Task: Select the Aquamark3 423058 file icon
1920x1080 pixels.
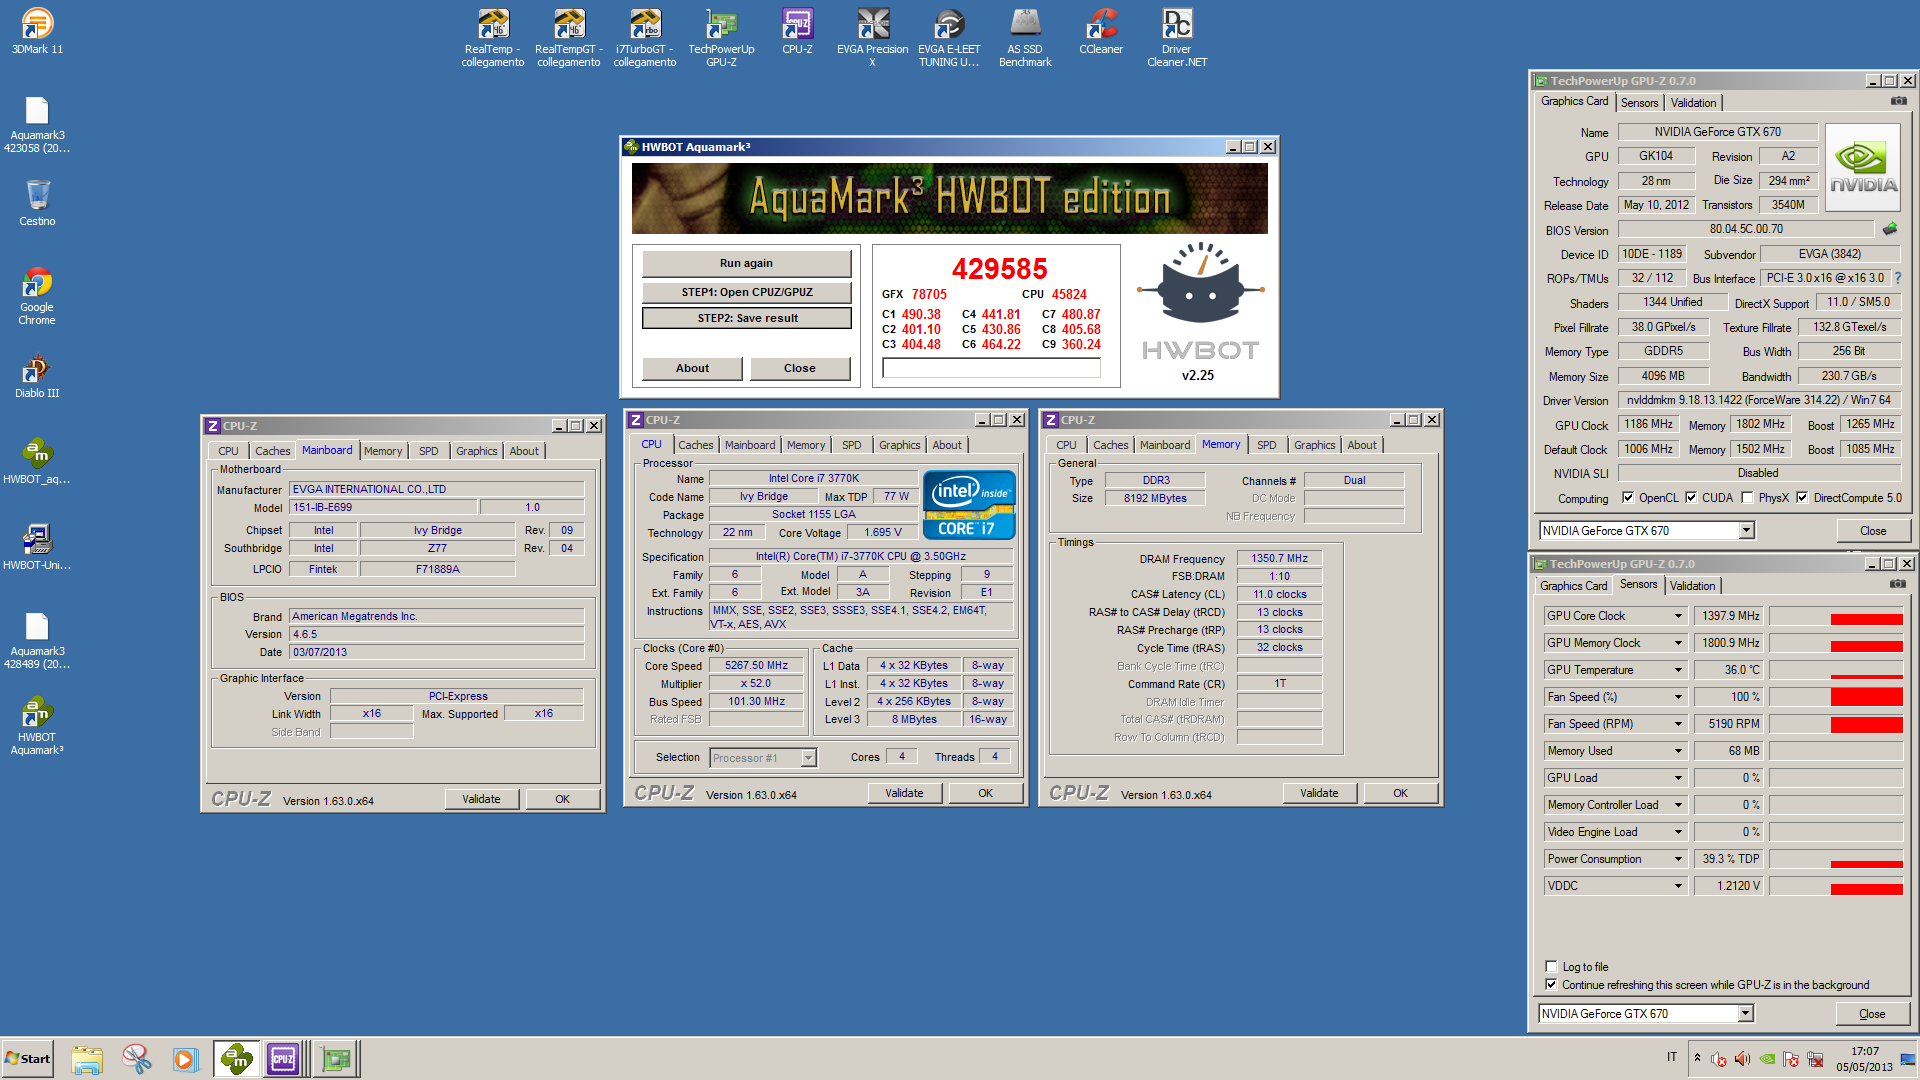Action: tap(37, 125)
